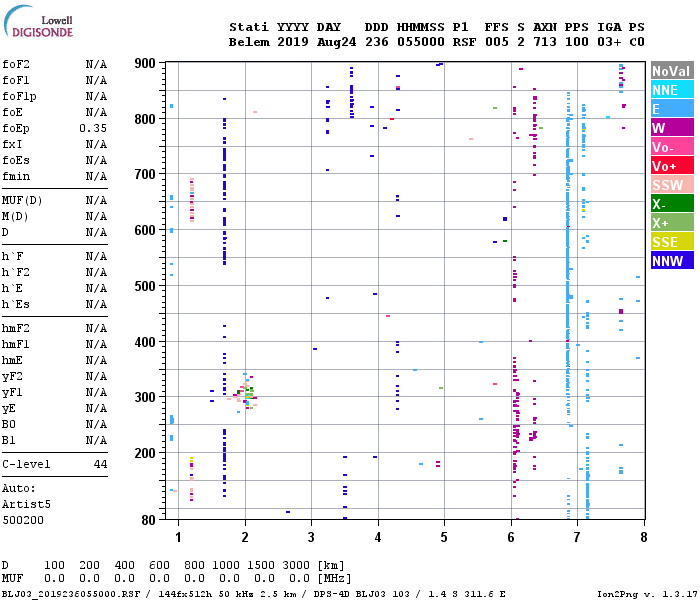Click the 500 km height axis label

pyautogui.click(x=145, y=286)
